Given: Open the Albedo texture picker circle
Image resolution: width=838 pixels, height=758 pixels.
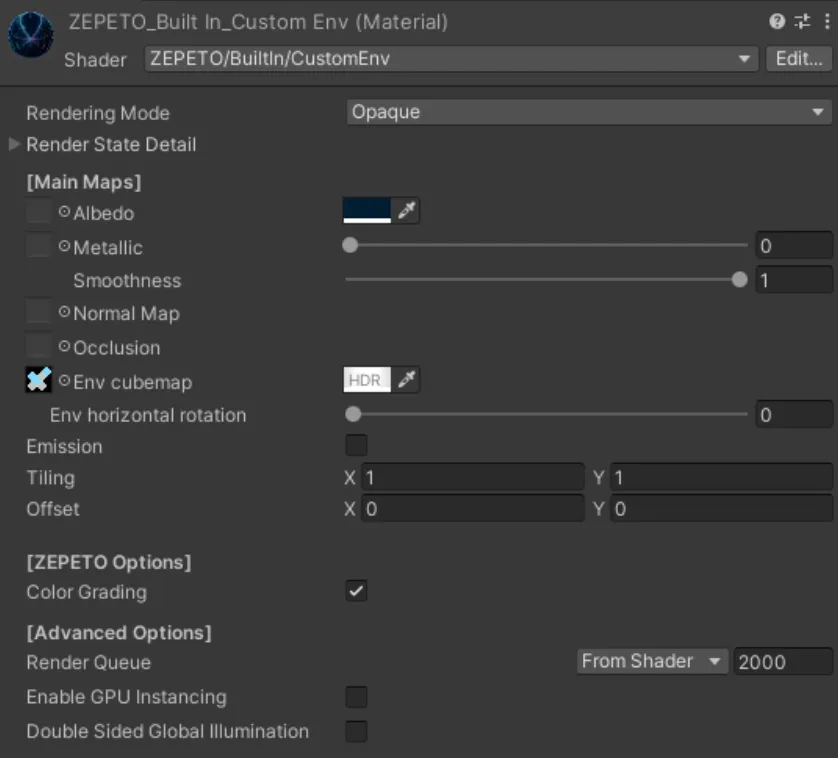Looking at the screenshot, I should coord(64,212).
